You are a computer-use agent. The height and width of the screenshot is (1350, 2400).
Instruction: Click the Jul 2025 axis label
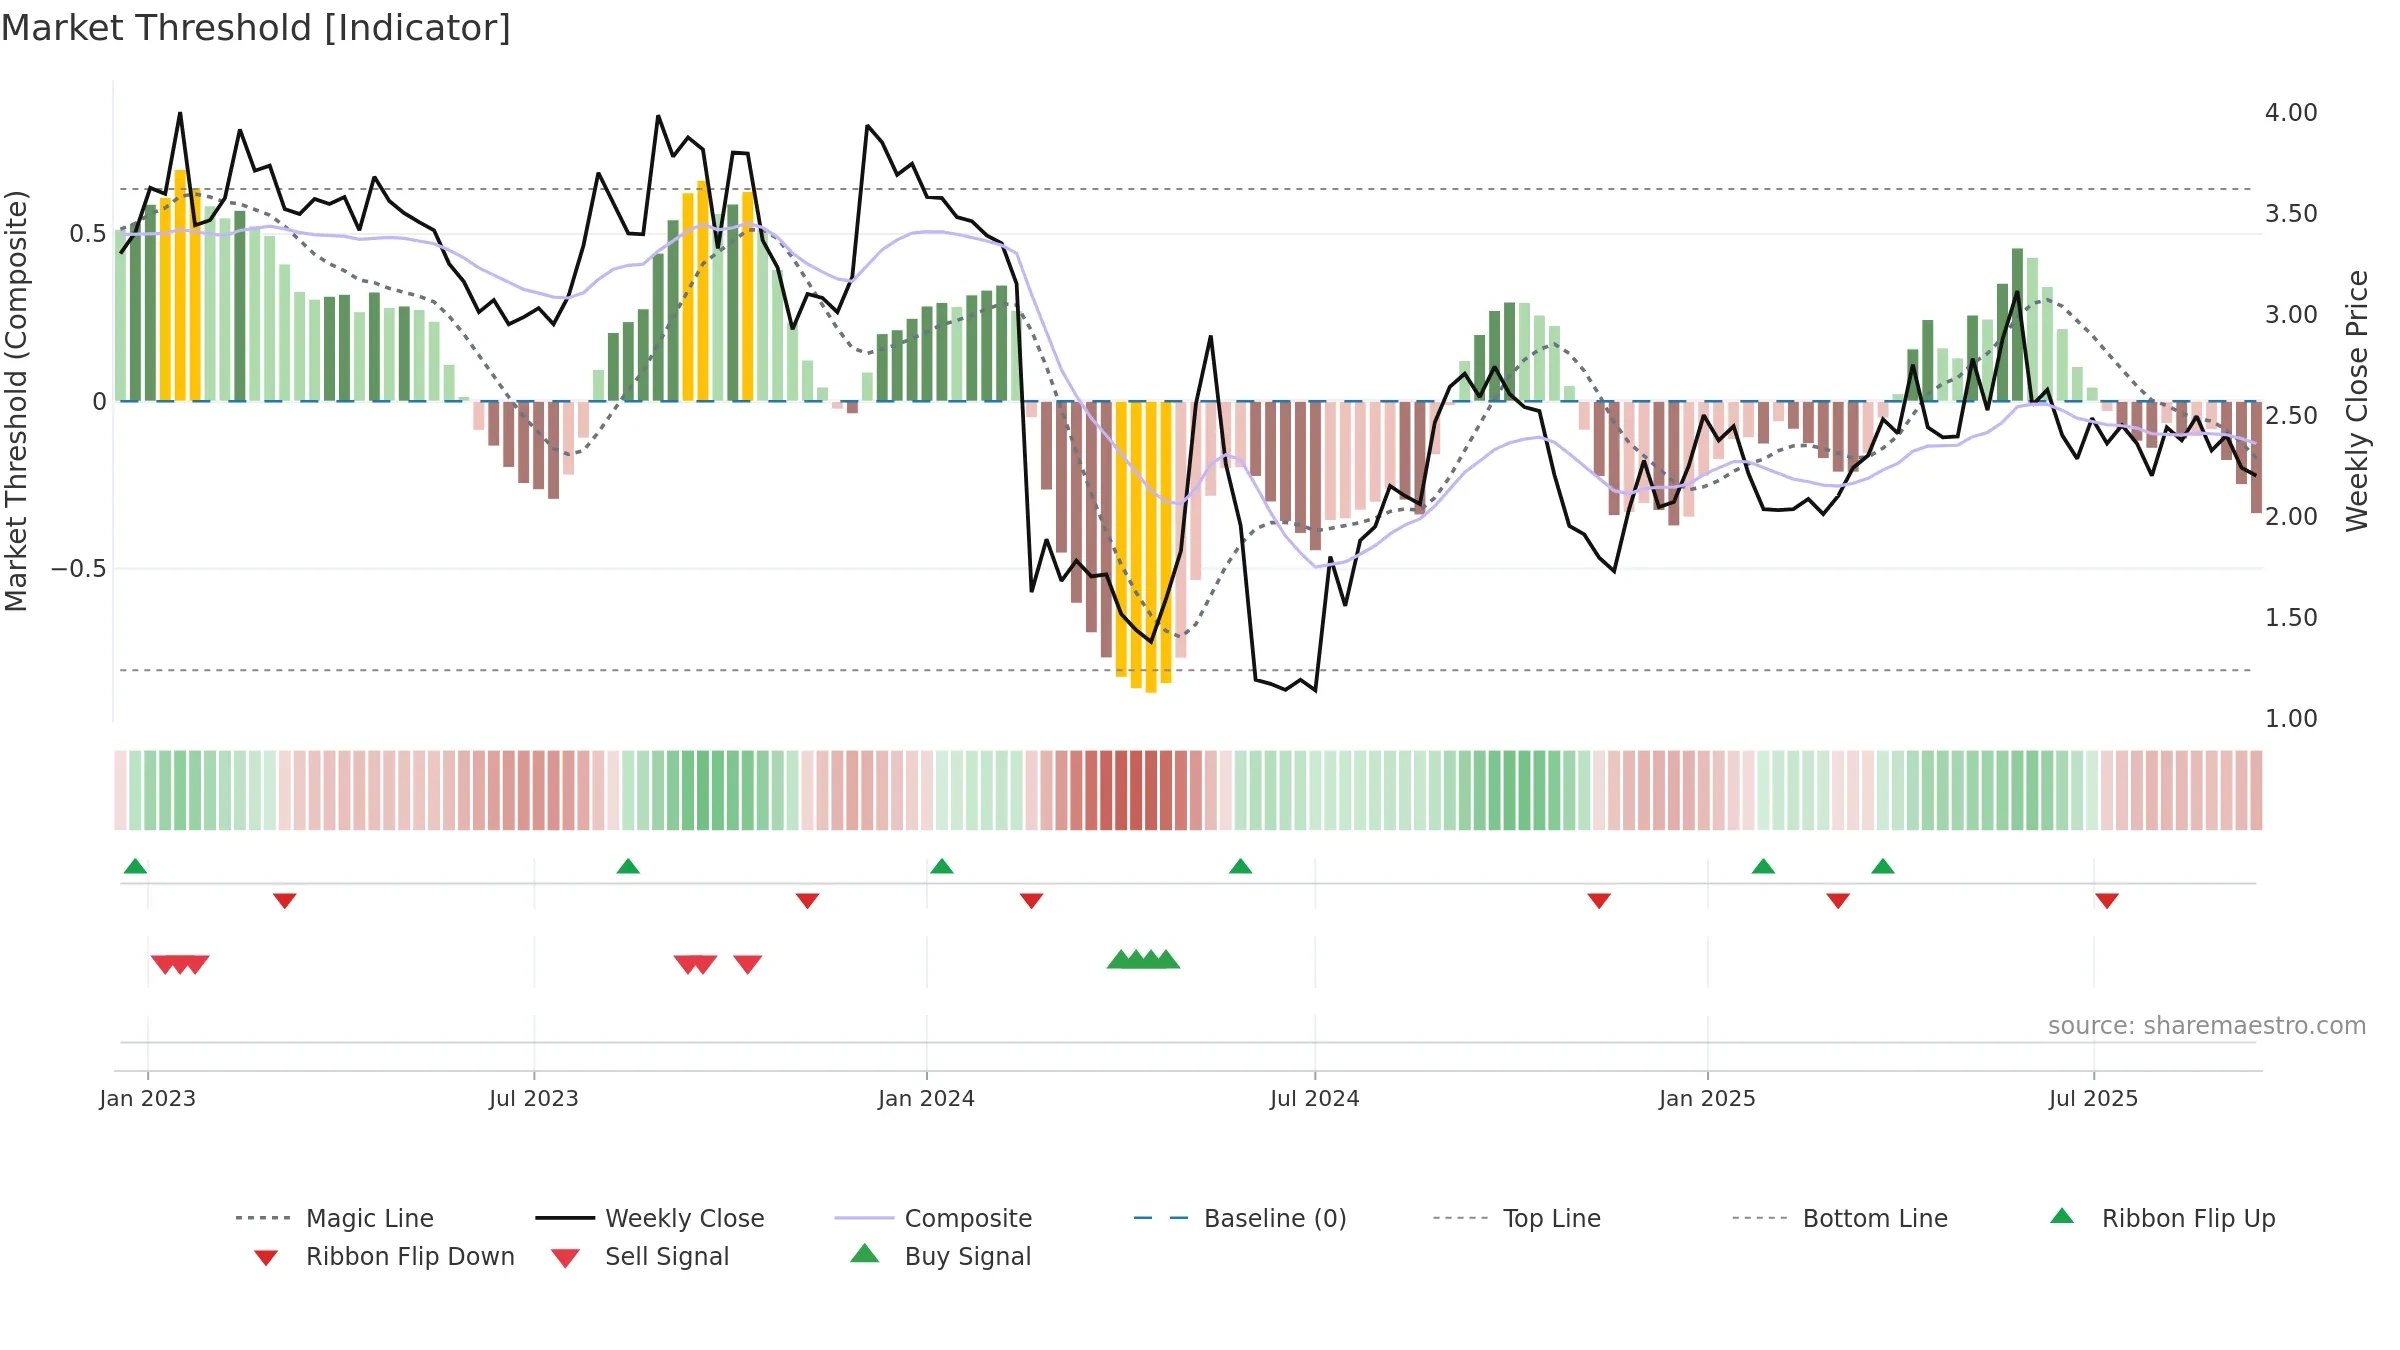click(x=2094, y=1098)
